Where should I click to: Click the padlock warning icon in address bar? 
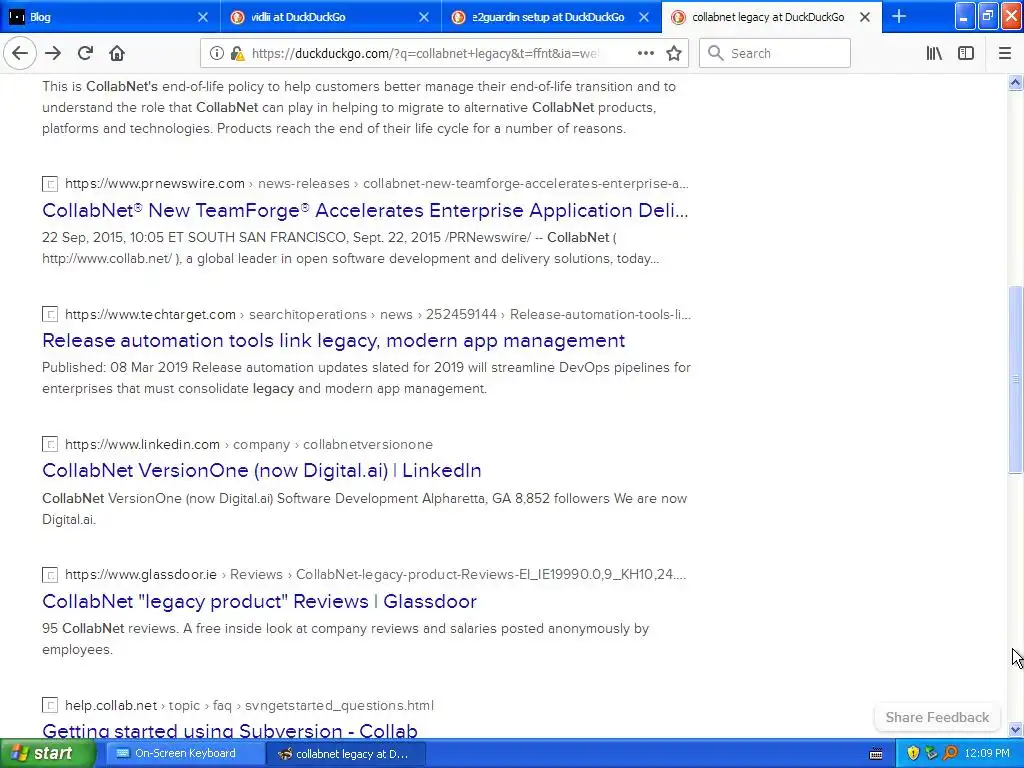click(238, 54)
